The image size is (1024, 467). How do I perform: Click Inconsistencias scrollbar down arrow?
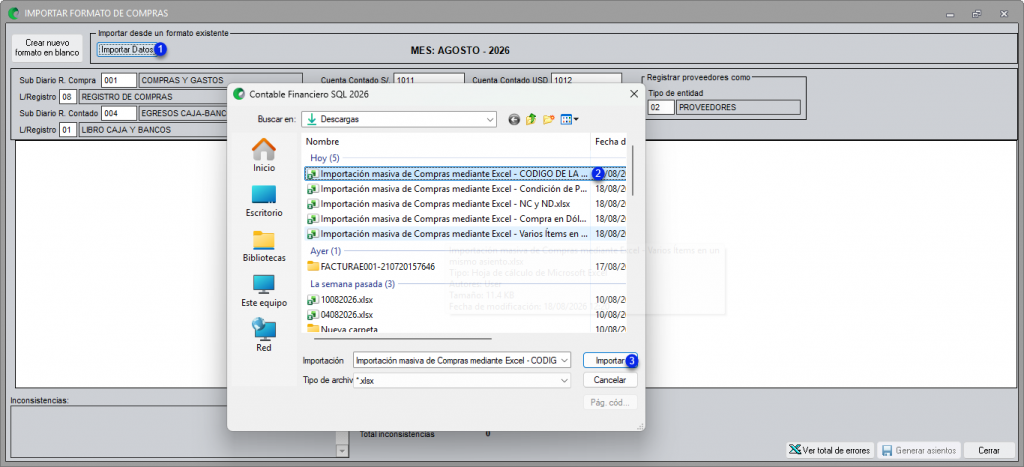[343, 451]
